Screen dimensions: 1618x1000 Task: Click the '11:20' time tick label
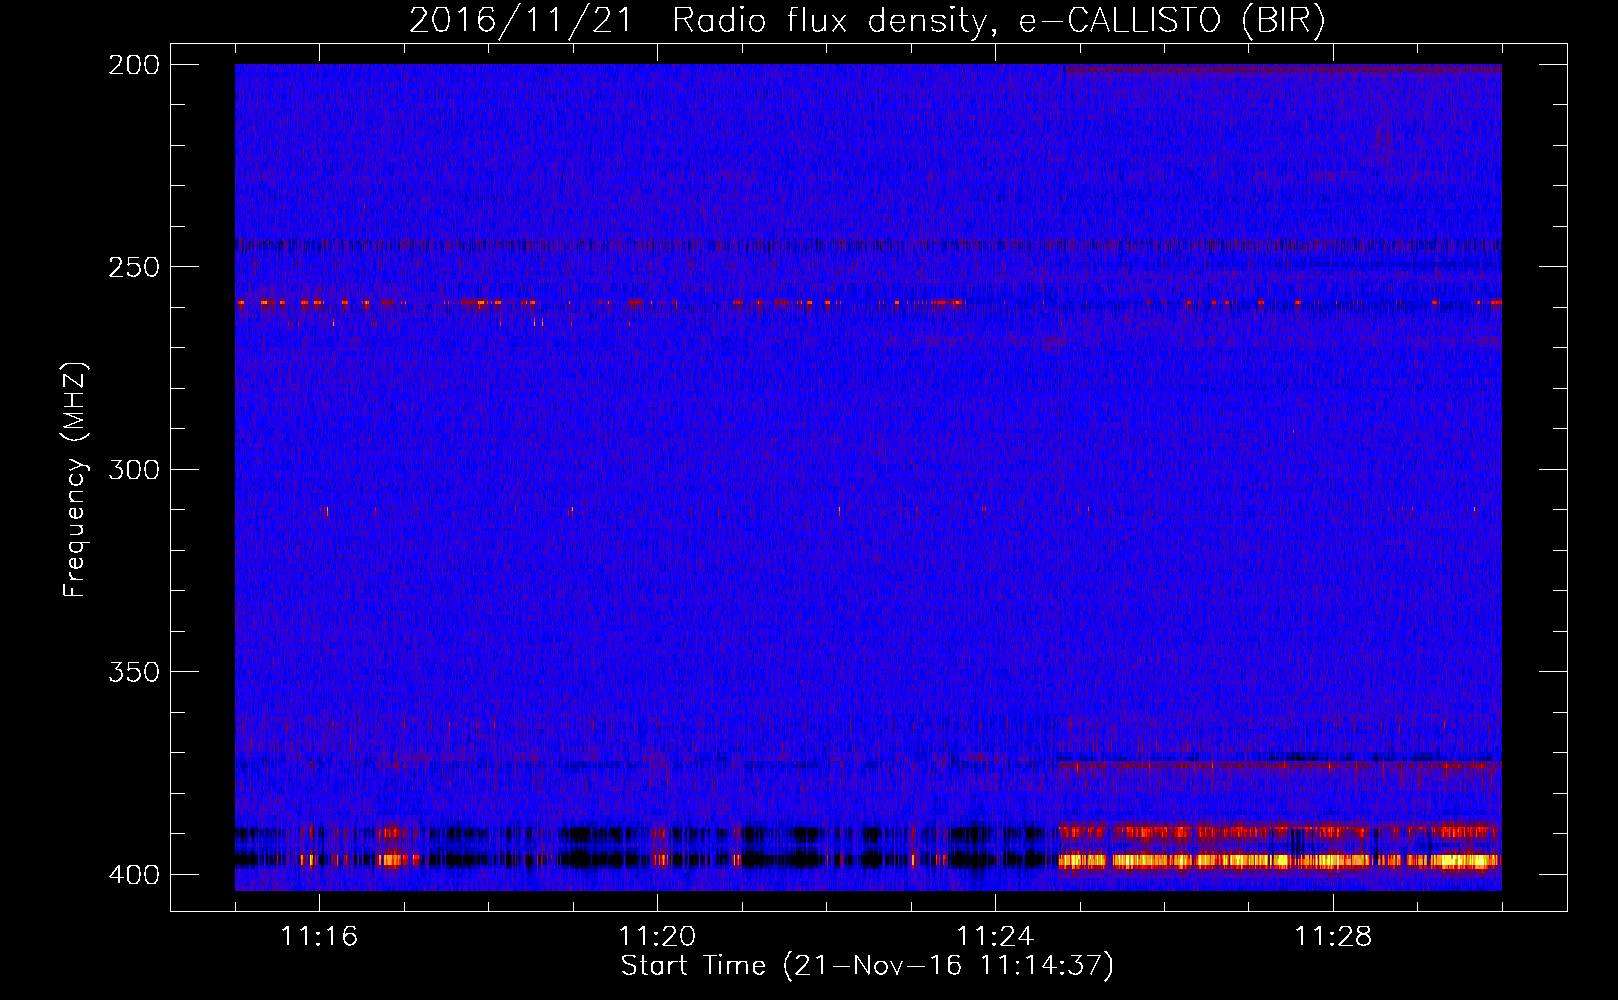pyautogui.click(x=657, y=936)
